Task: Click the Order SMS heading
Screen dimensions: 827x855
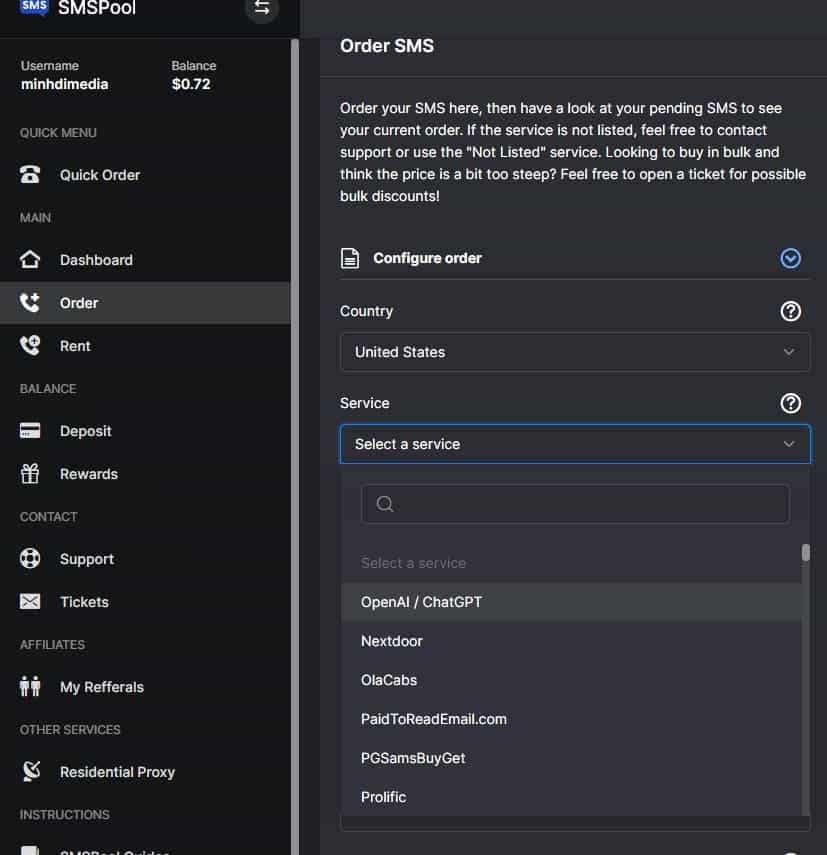Action: 387,46
